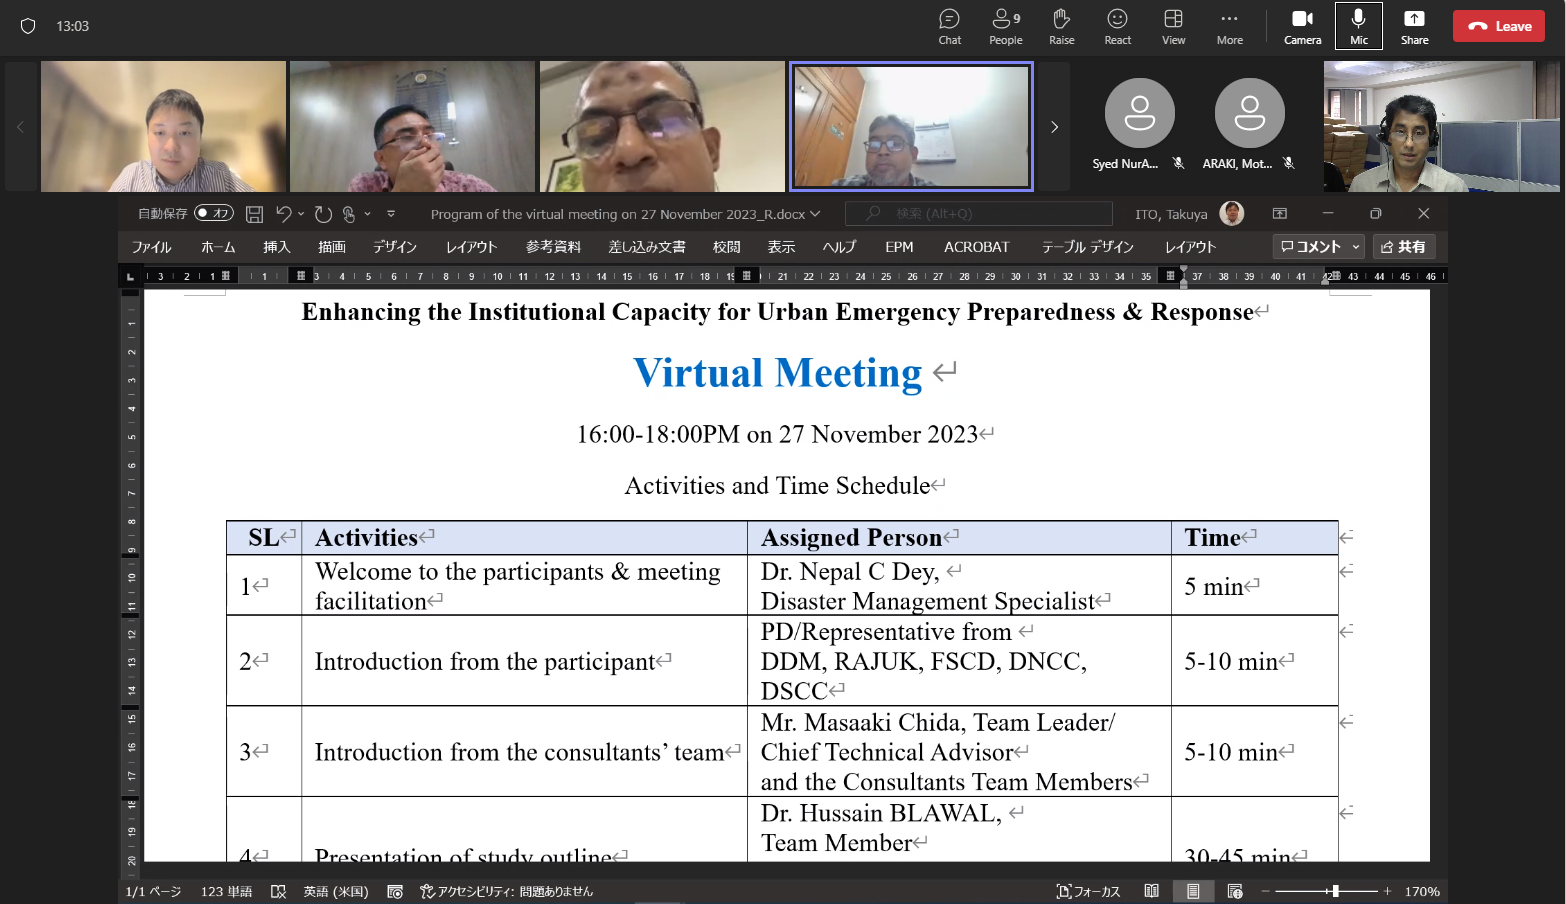Screen dimensions: 1566x904
Task: Open the React emoji picker
Action: pyautogui.click(x=1117, y=26)
